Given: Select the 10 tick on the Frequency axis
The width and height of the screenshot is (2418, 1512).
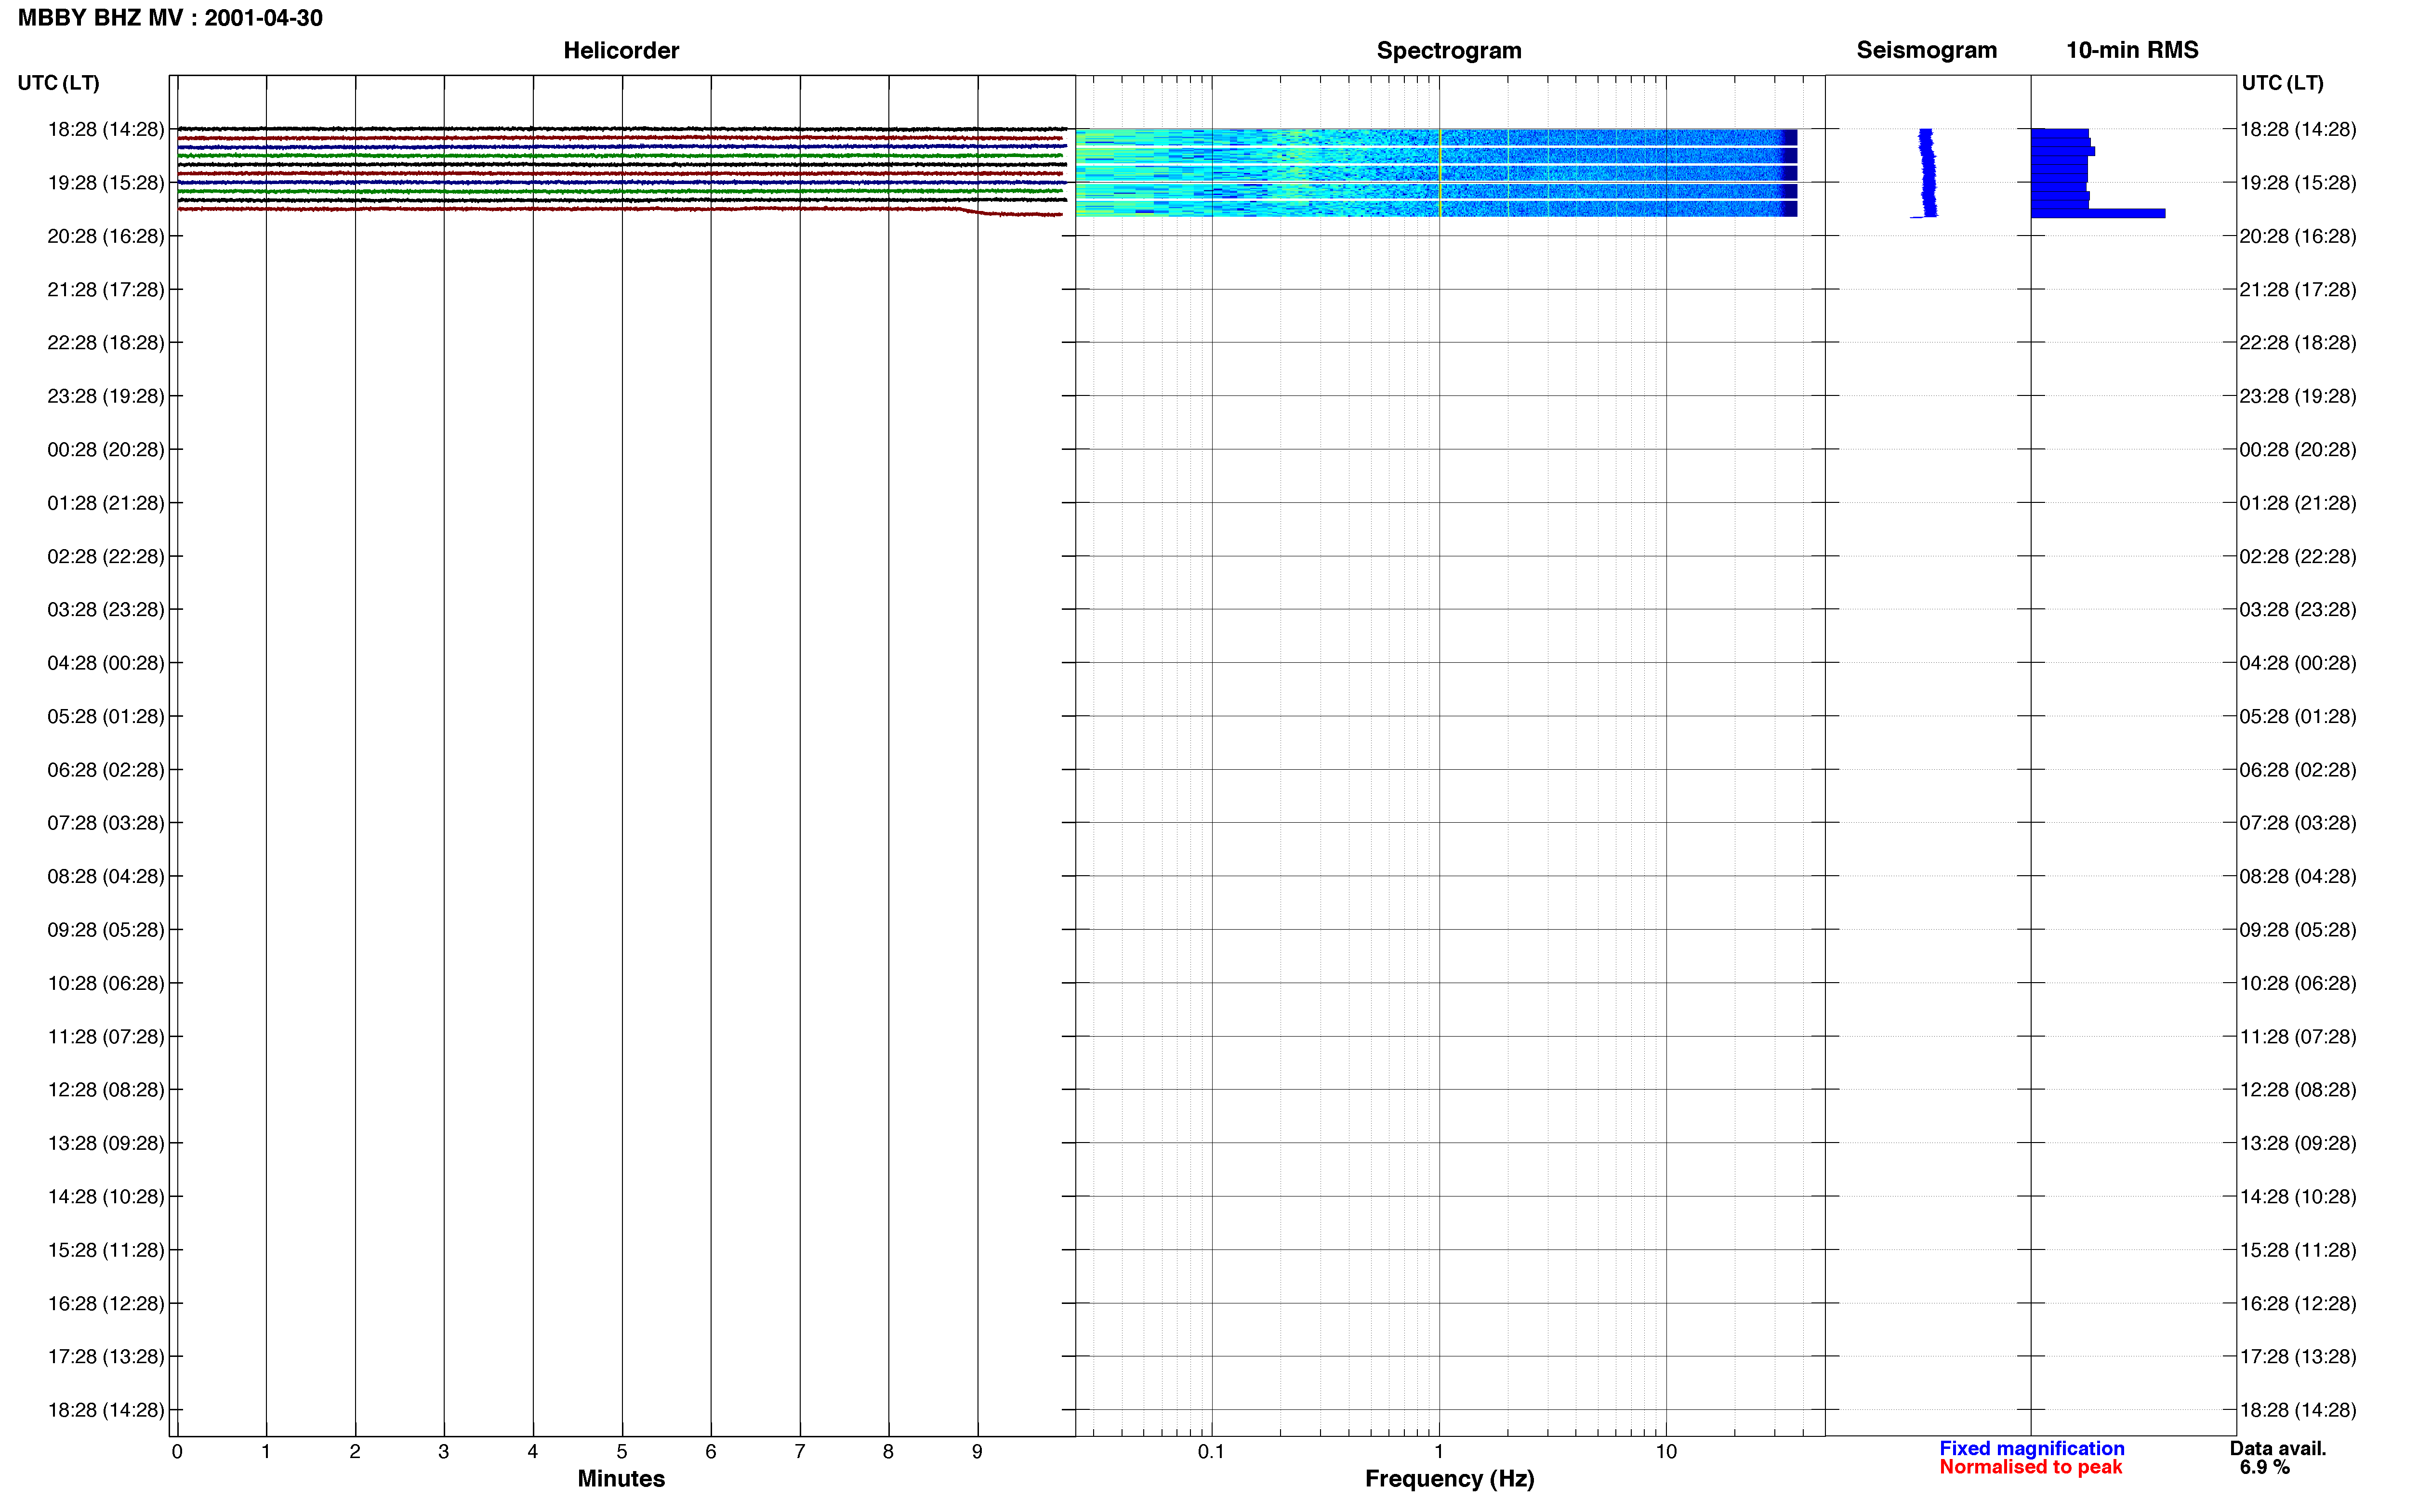Looking at the screenshot, I should click(x=1666, y=1451).
